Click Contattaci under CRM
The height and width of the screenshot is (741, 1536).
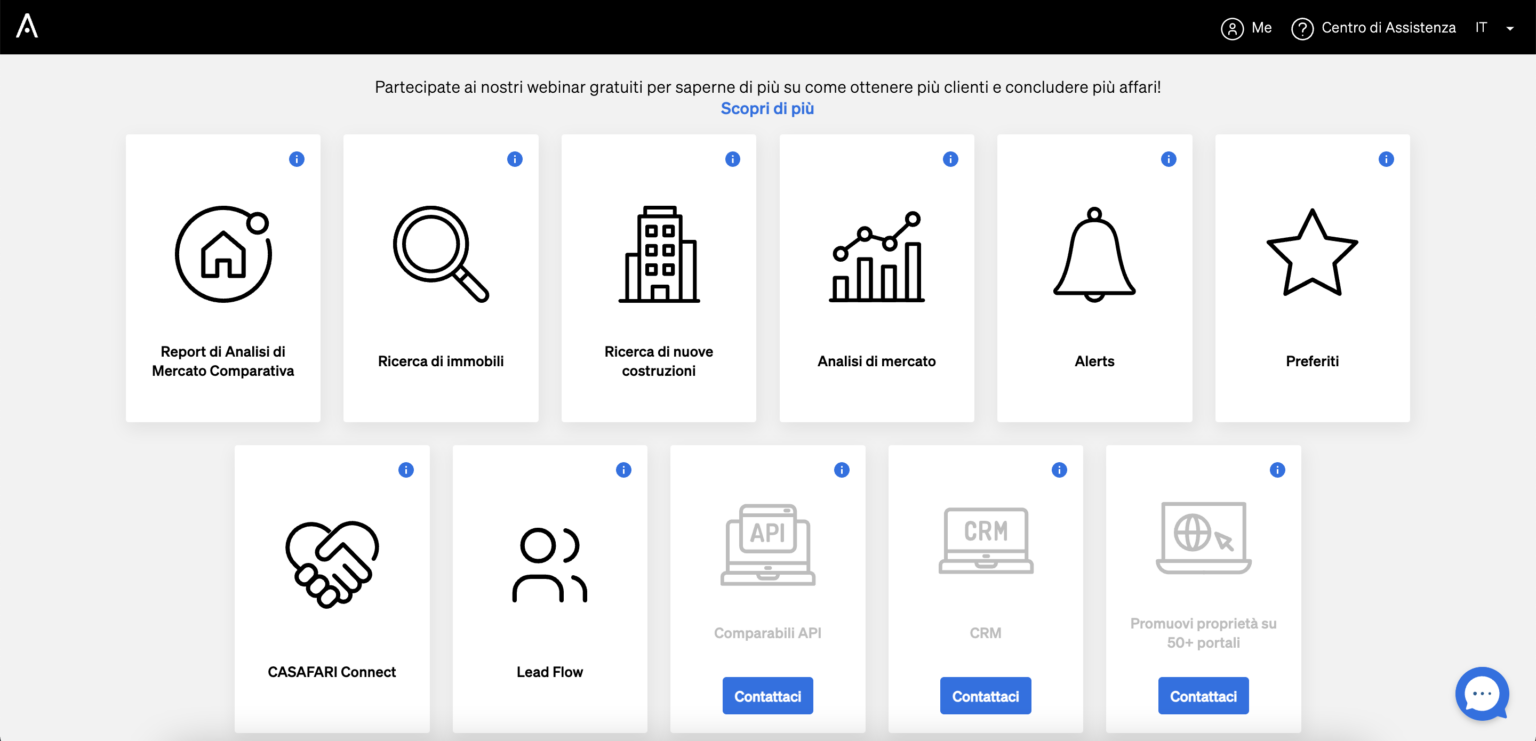click(x=986, y=696)
